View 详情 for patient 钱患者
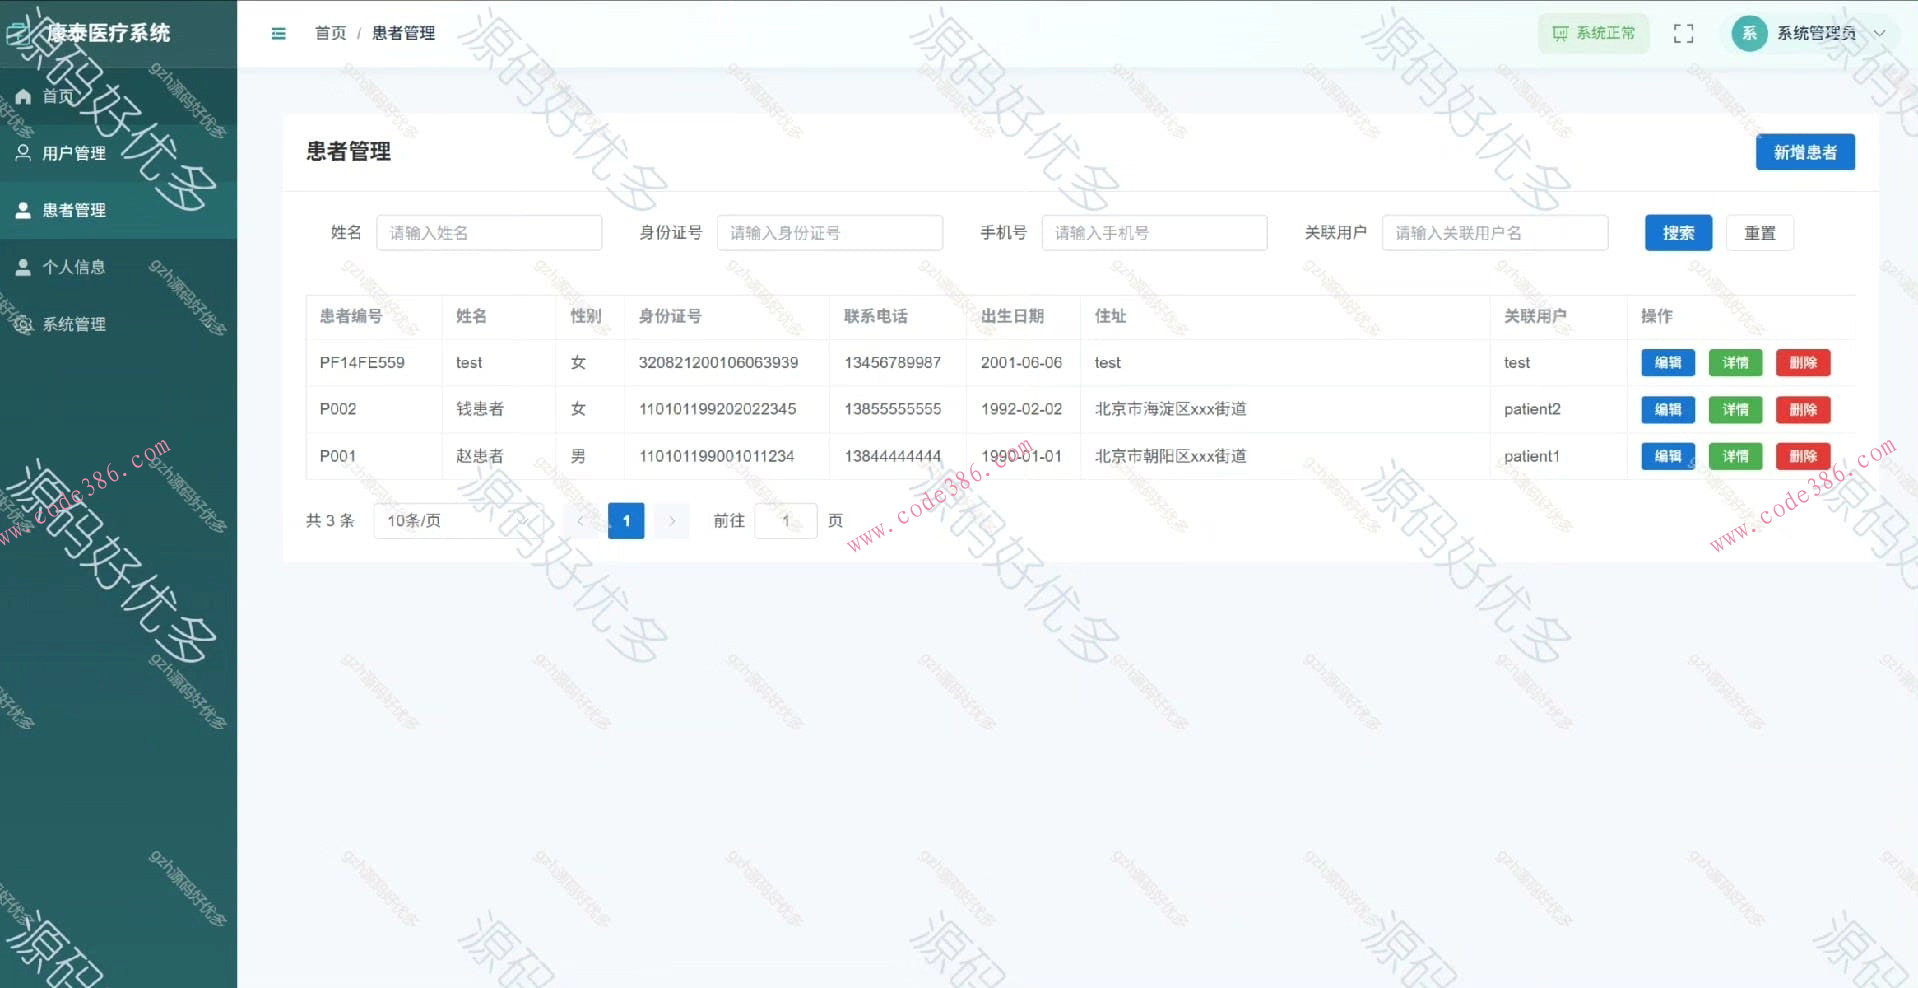This screenshot has height=988, width=1918. point(1735,409)
